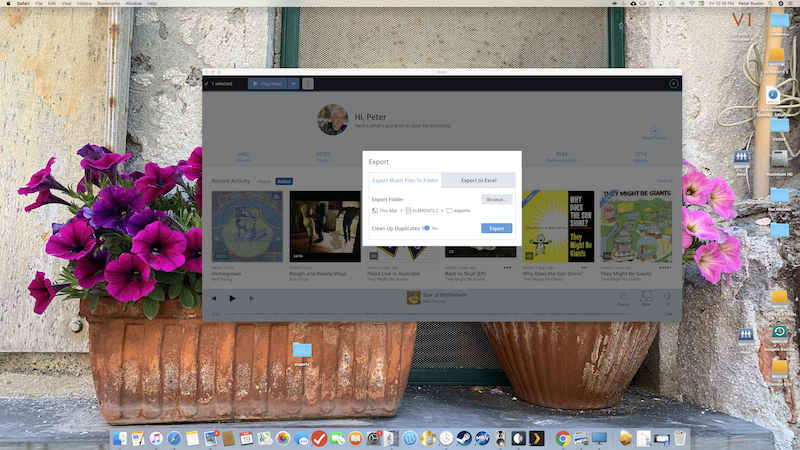Click the Back to Skull [EP] title
The width and height of the screenshot is (800, 450).
[465, 273]
